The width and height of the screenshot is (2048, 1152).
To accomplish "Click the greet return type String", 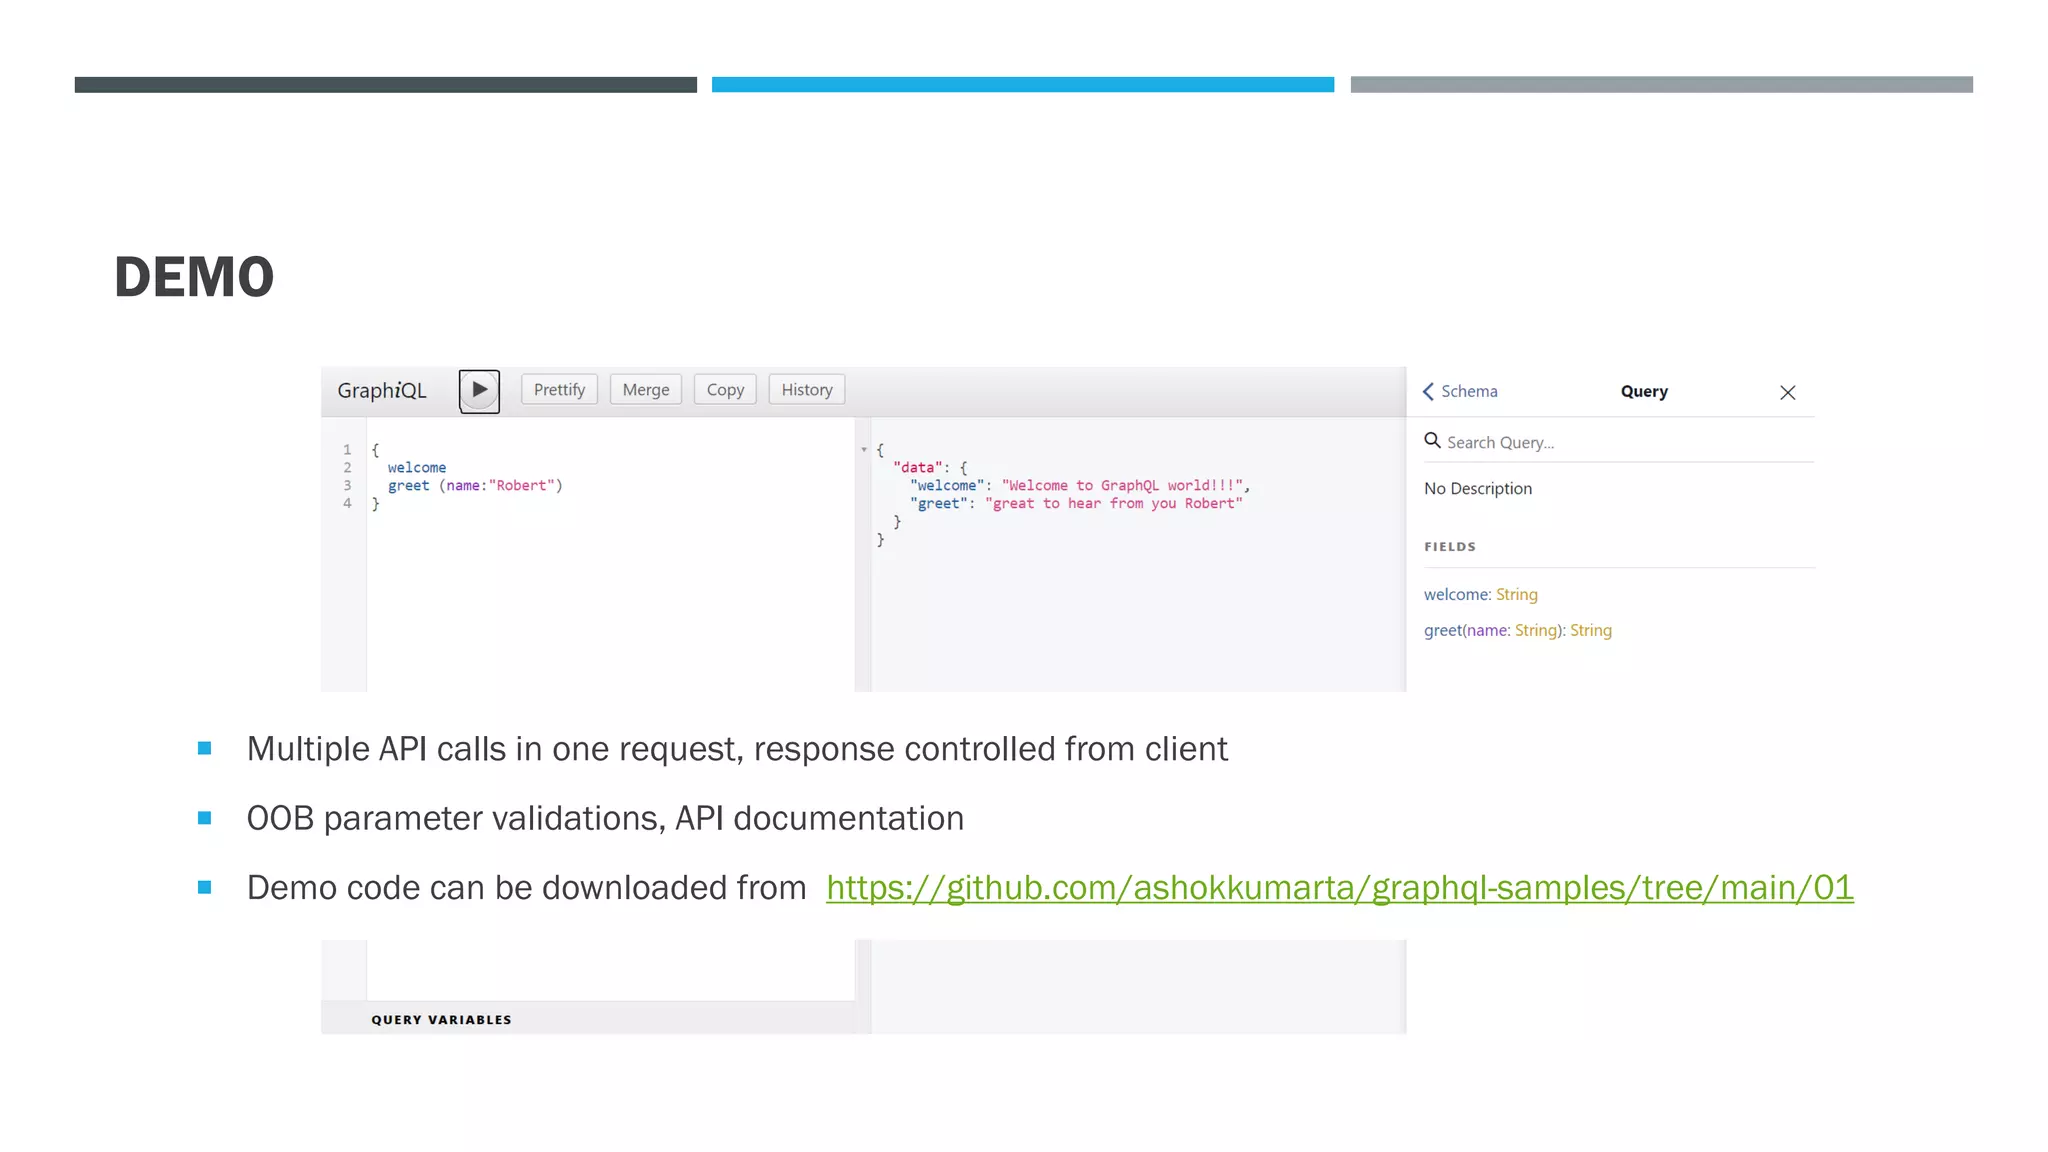I will (x=1590, y=631).
